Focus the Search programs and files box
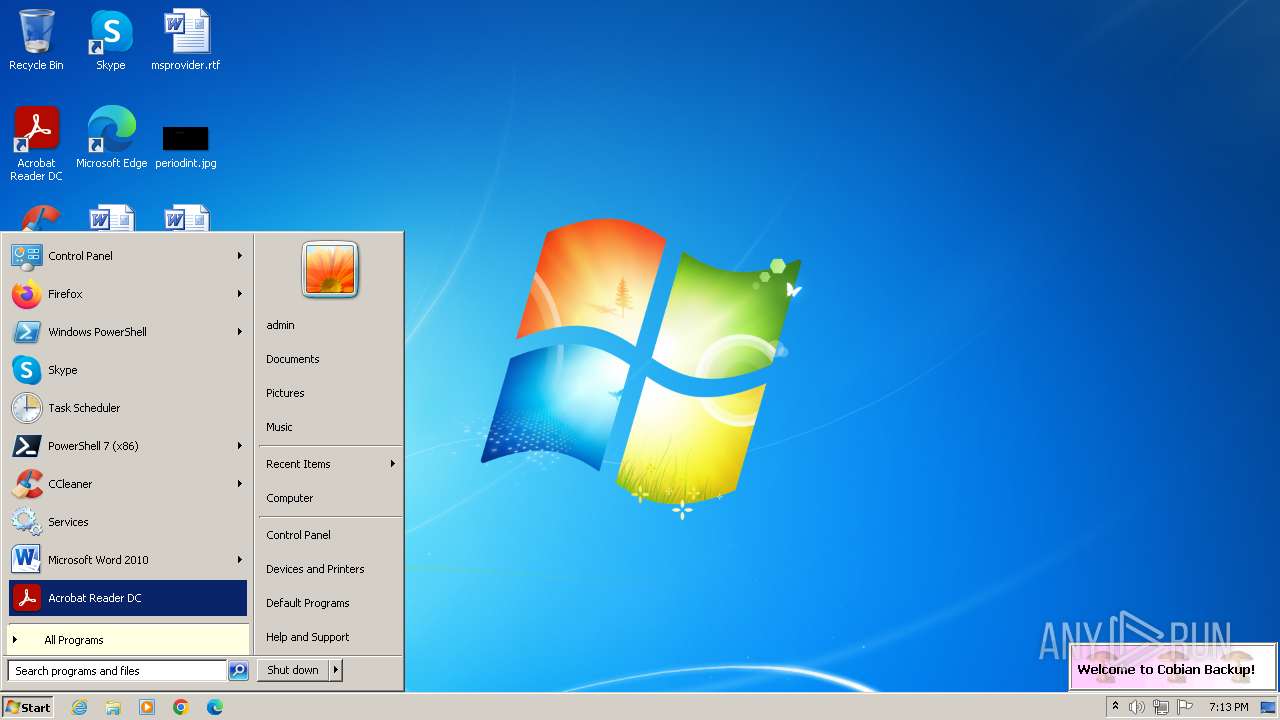 117,671
